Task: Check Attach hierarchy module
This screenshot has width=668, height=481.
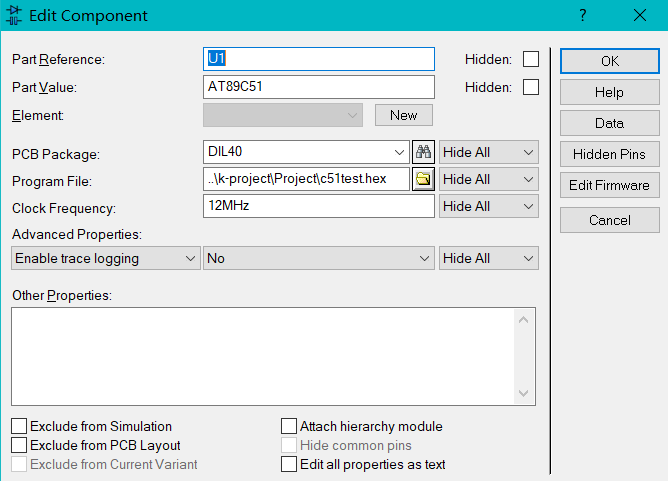Action: coord(289,426)
